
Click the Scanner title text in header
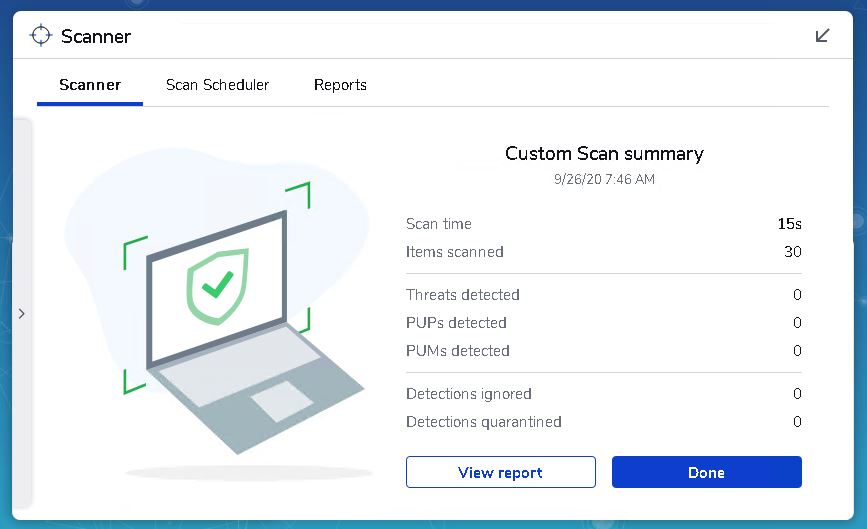click(x=96, y=36)
